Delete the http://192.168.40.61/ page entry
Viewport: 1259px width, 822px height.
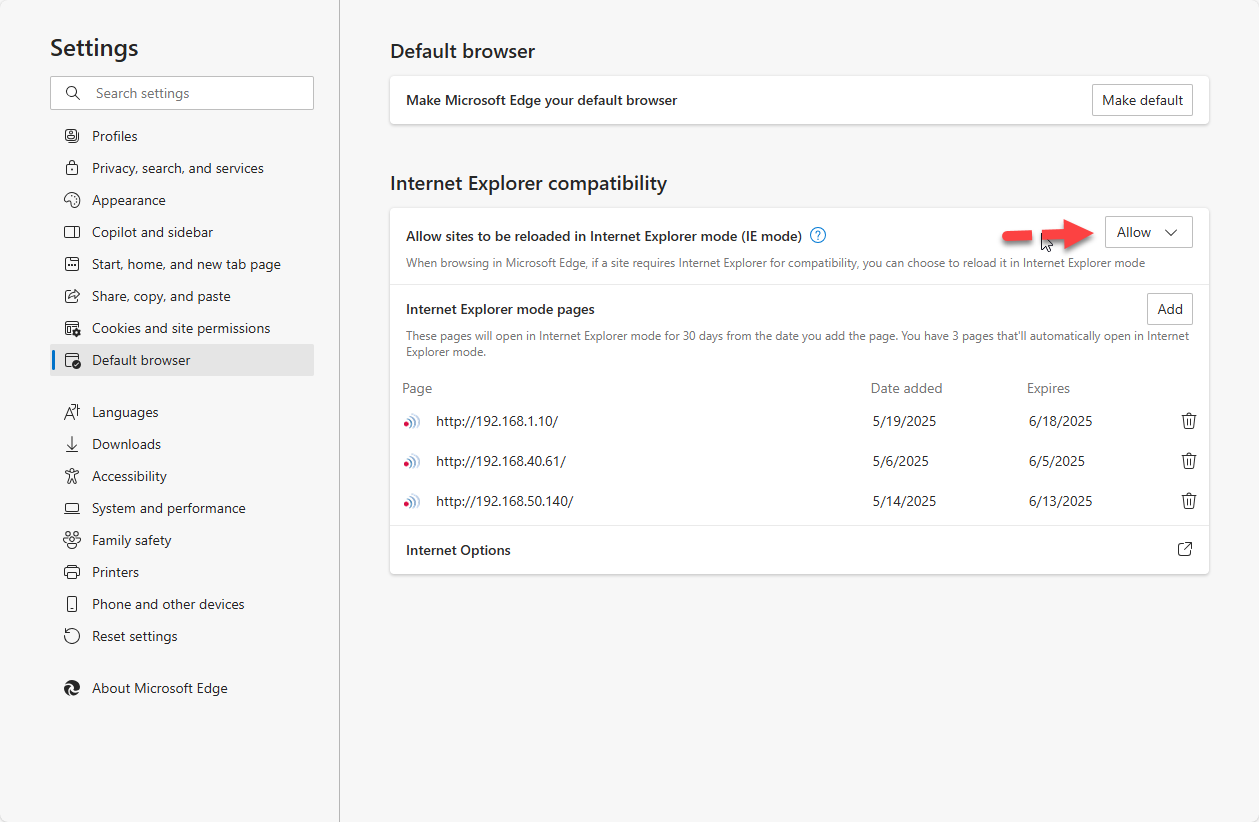(1189, 461)
